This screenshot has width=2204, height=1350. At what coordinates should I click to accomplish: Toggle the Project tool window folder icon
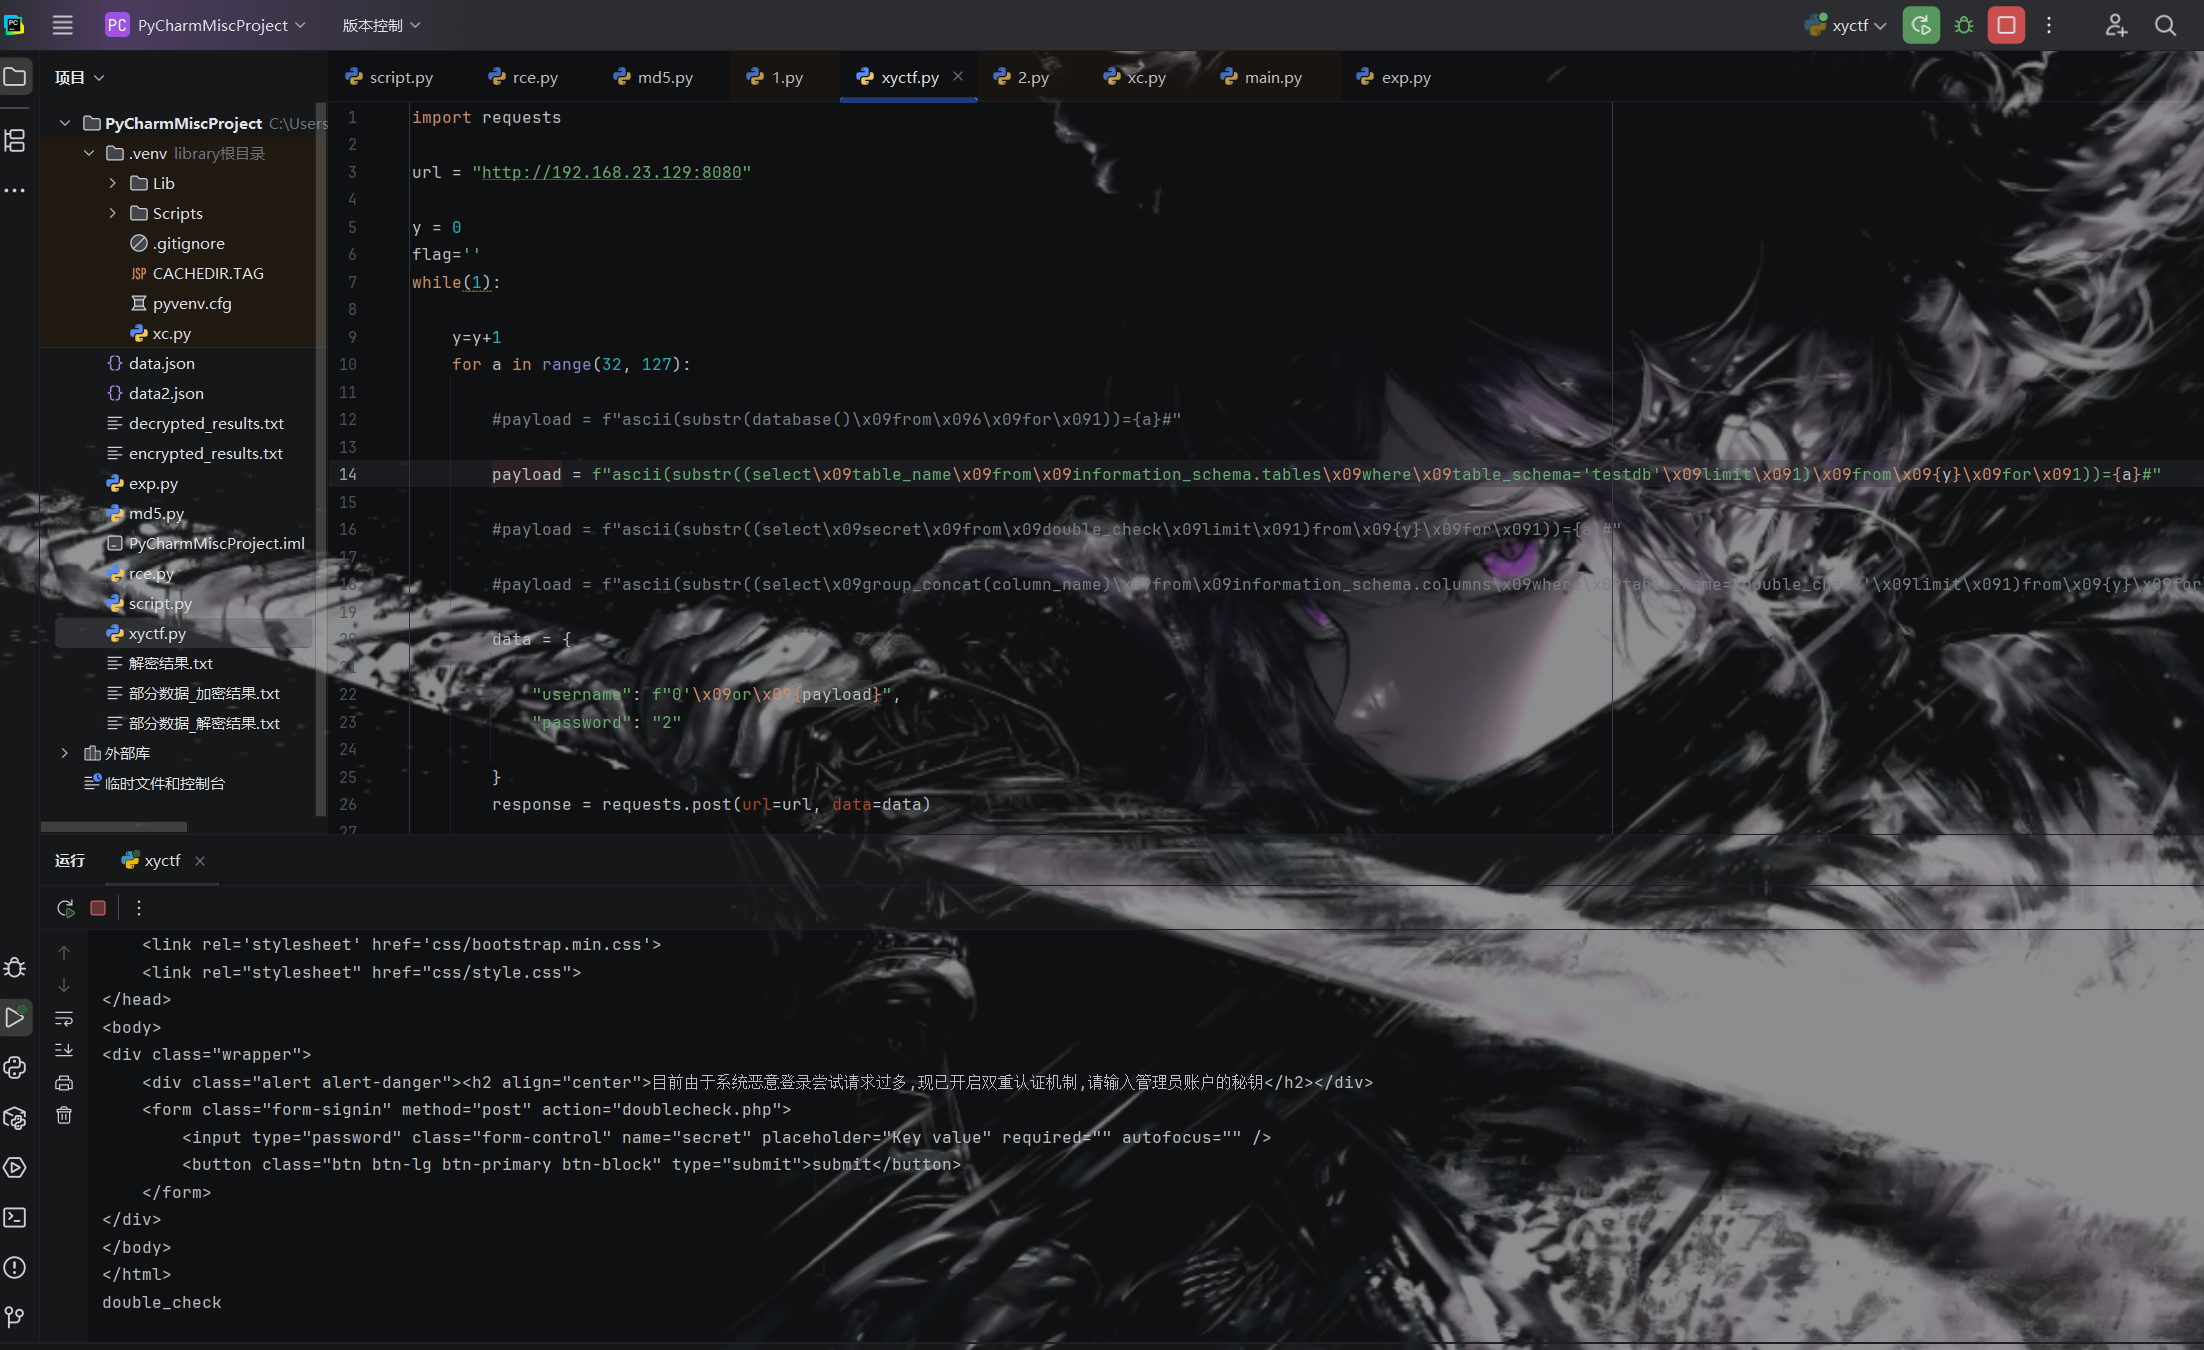15,77
